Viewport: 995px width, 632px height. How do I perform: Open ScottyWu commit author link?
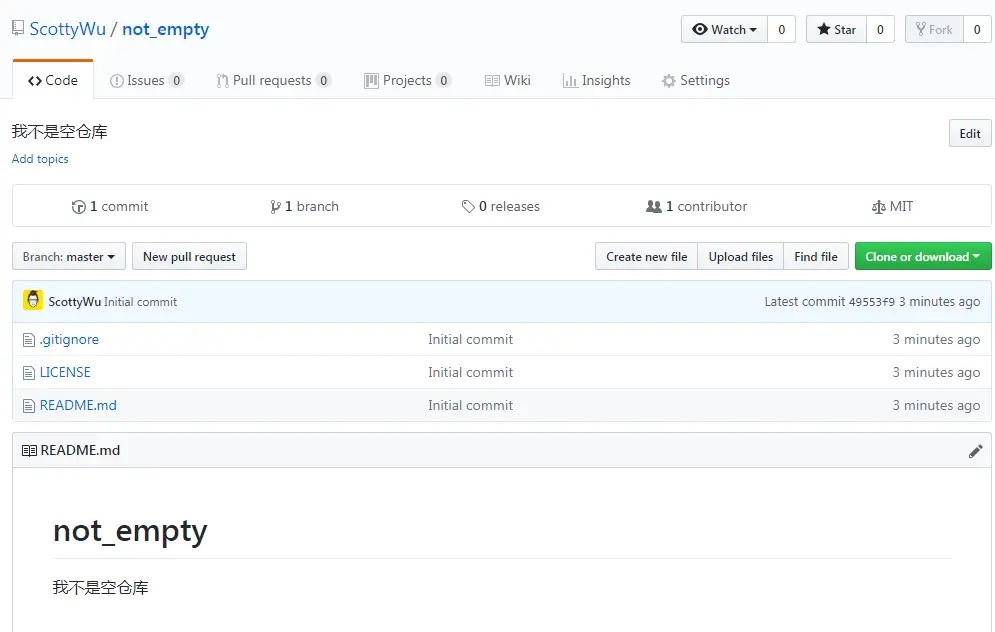[x=74, y=302]
